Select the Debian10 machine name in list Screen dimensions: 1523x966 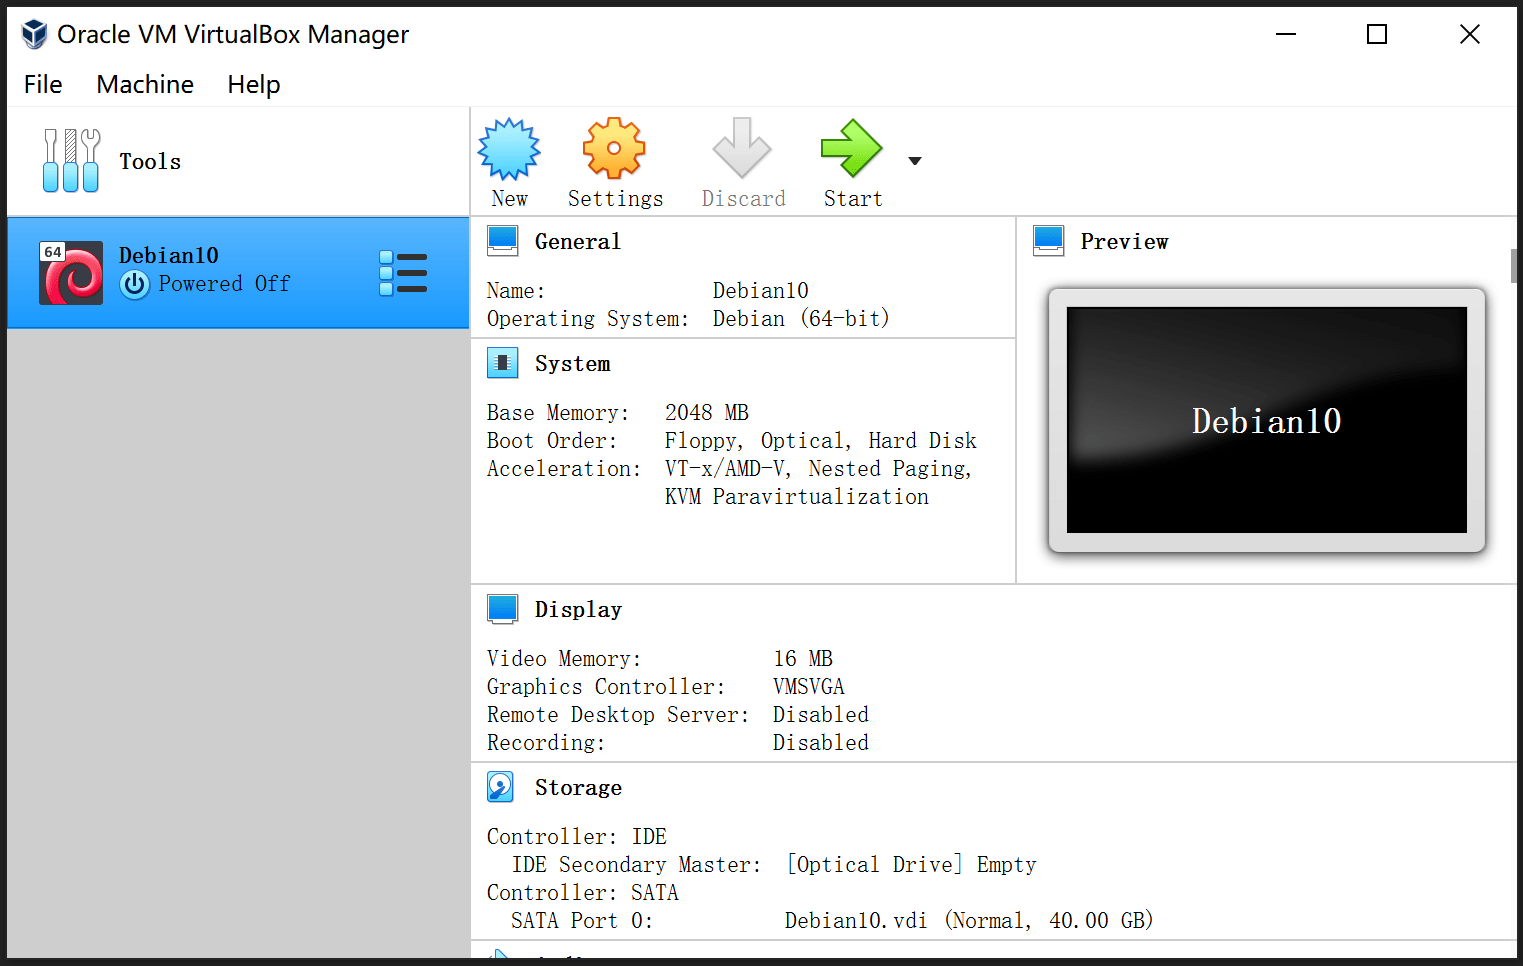pyautogui.click(x=169, y=256)
